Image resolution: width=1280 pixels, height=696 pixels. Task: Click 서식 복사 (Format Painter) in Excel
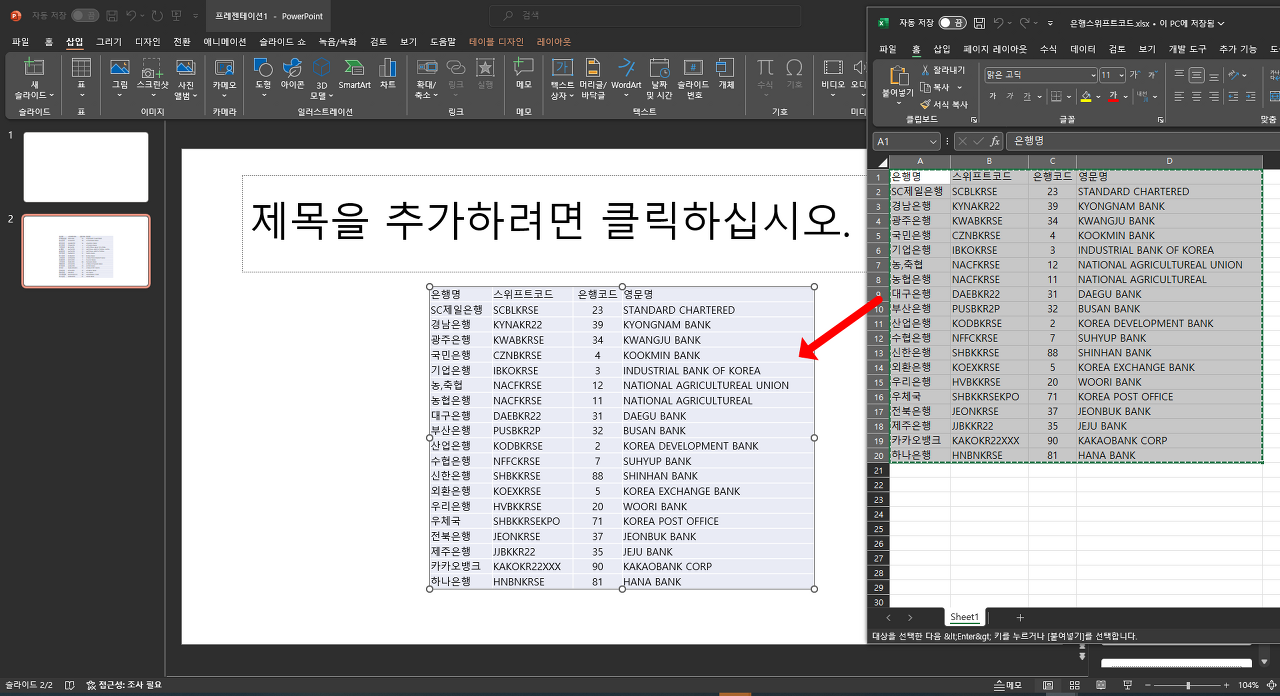944,104
